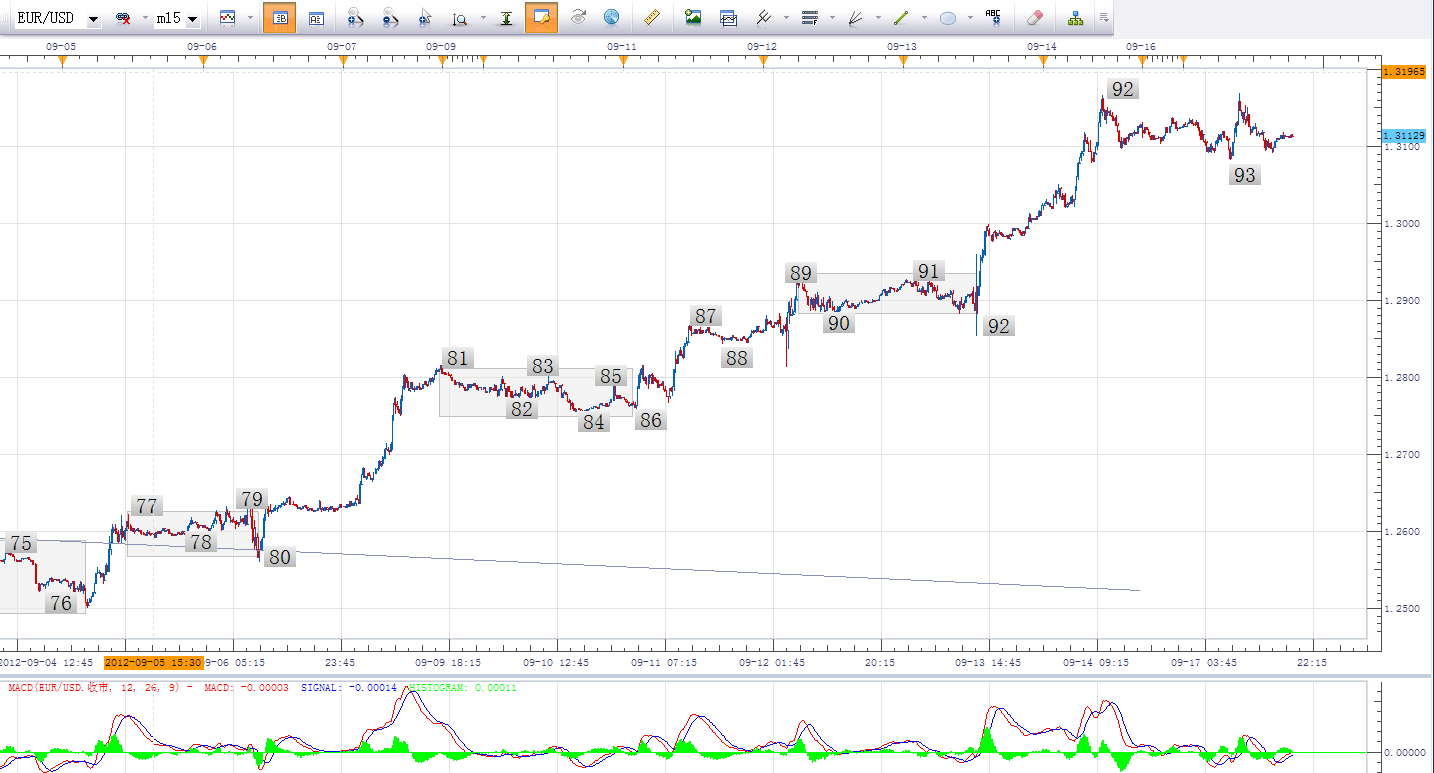The image size is (1434, 773).
Task: Select the eraser tool
Action: 1035,17
